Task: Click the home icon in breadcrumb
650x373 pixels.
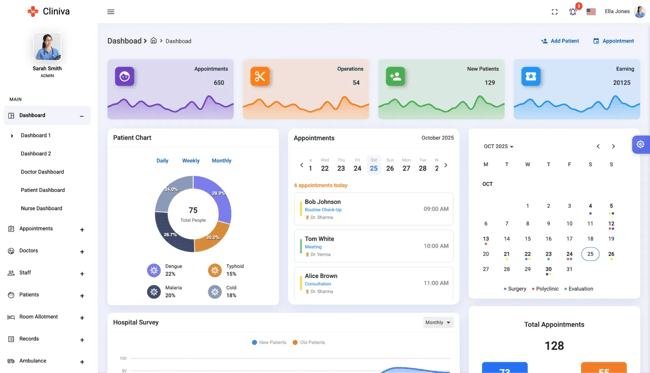Action: point(153,41)
